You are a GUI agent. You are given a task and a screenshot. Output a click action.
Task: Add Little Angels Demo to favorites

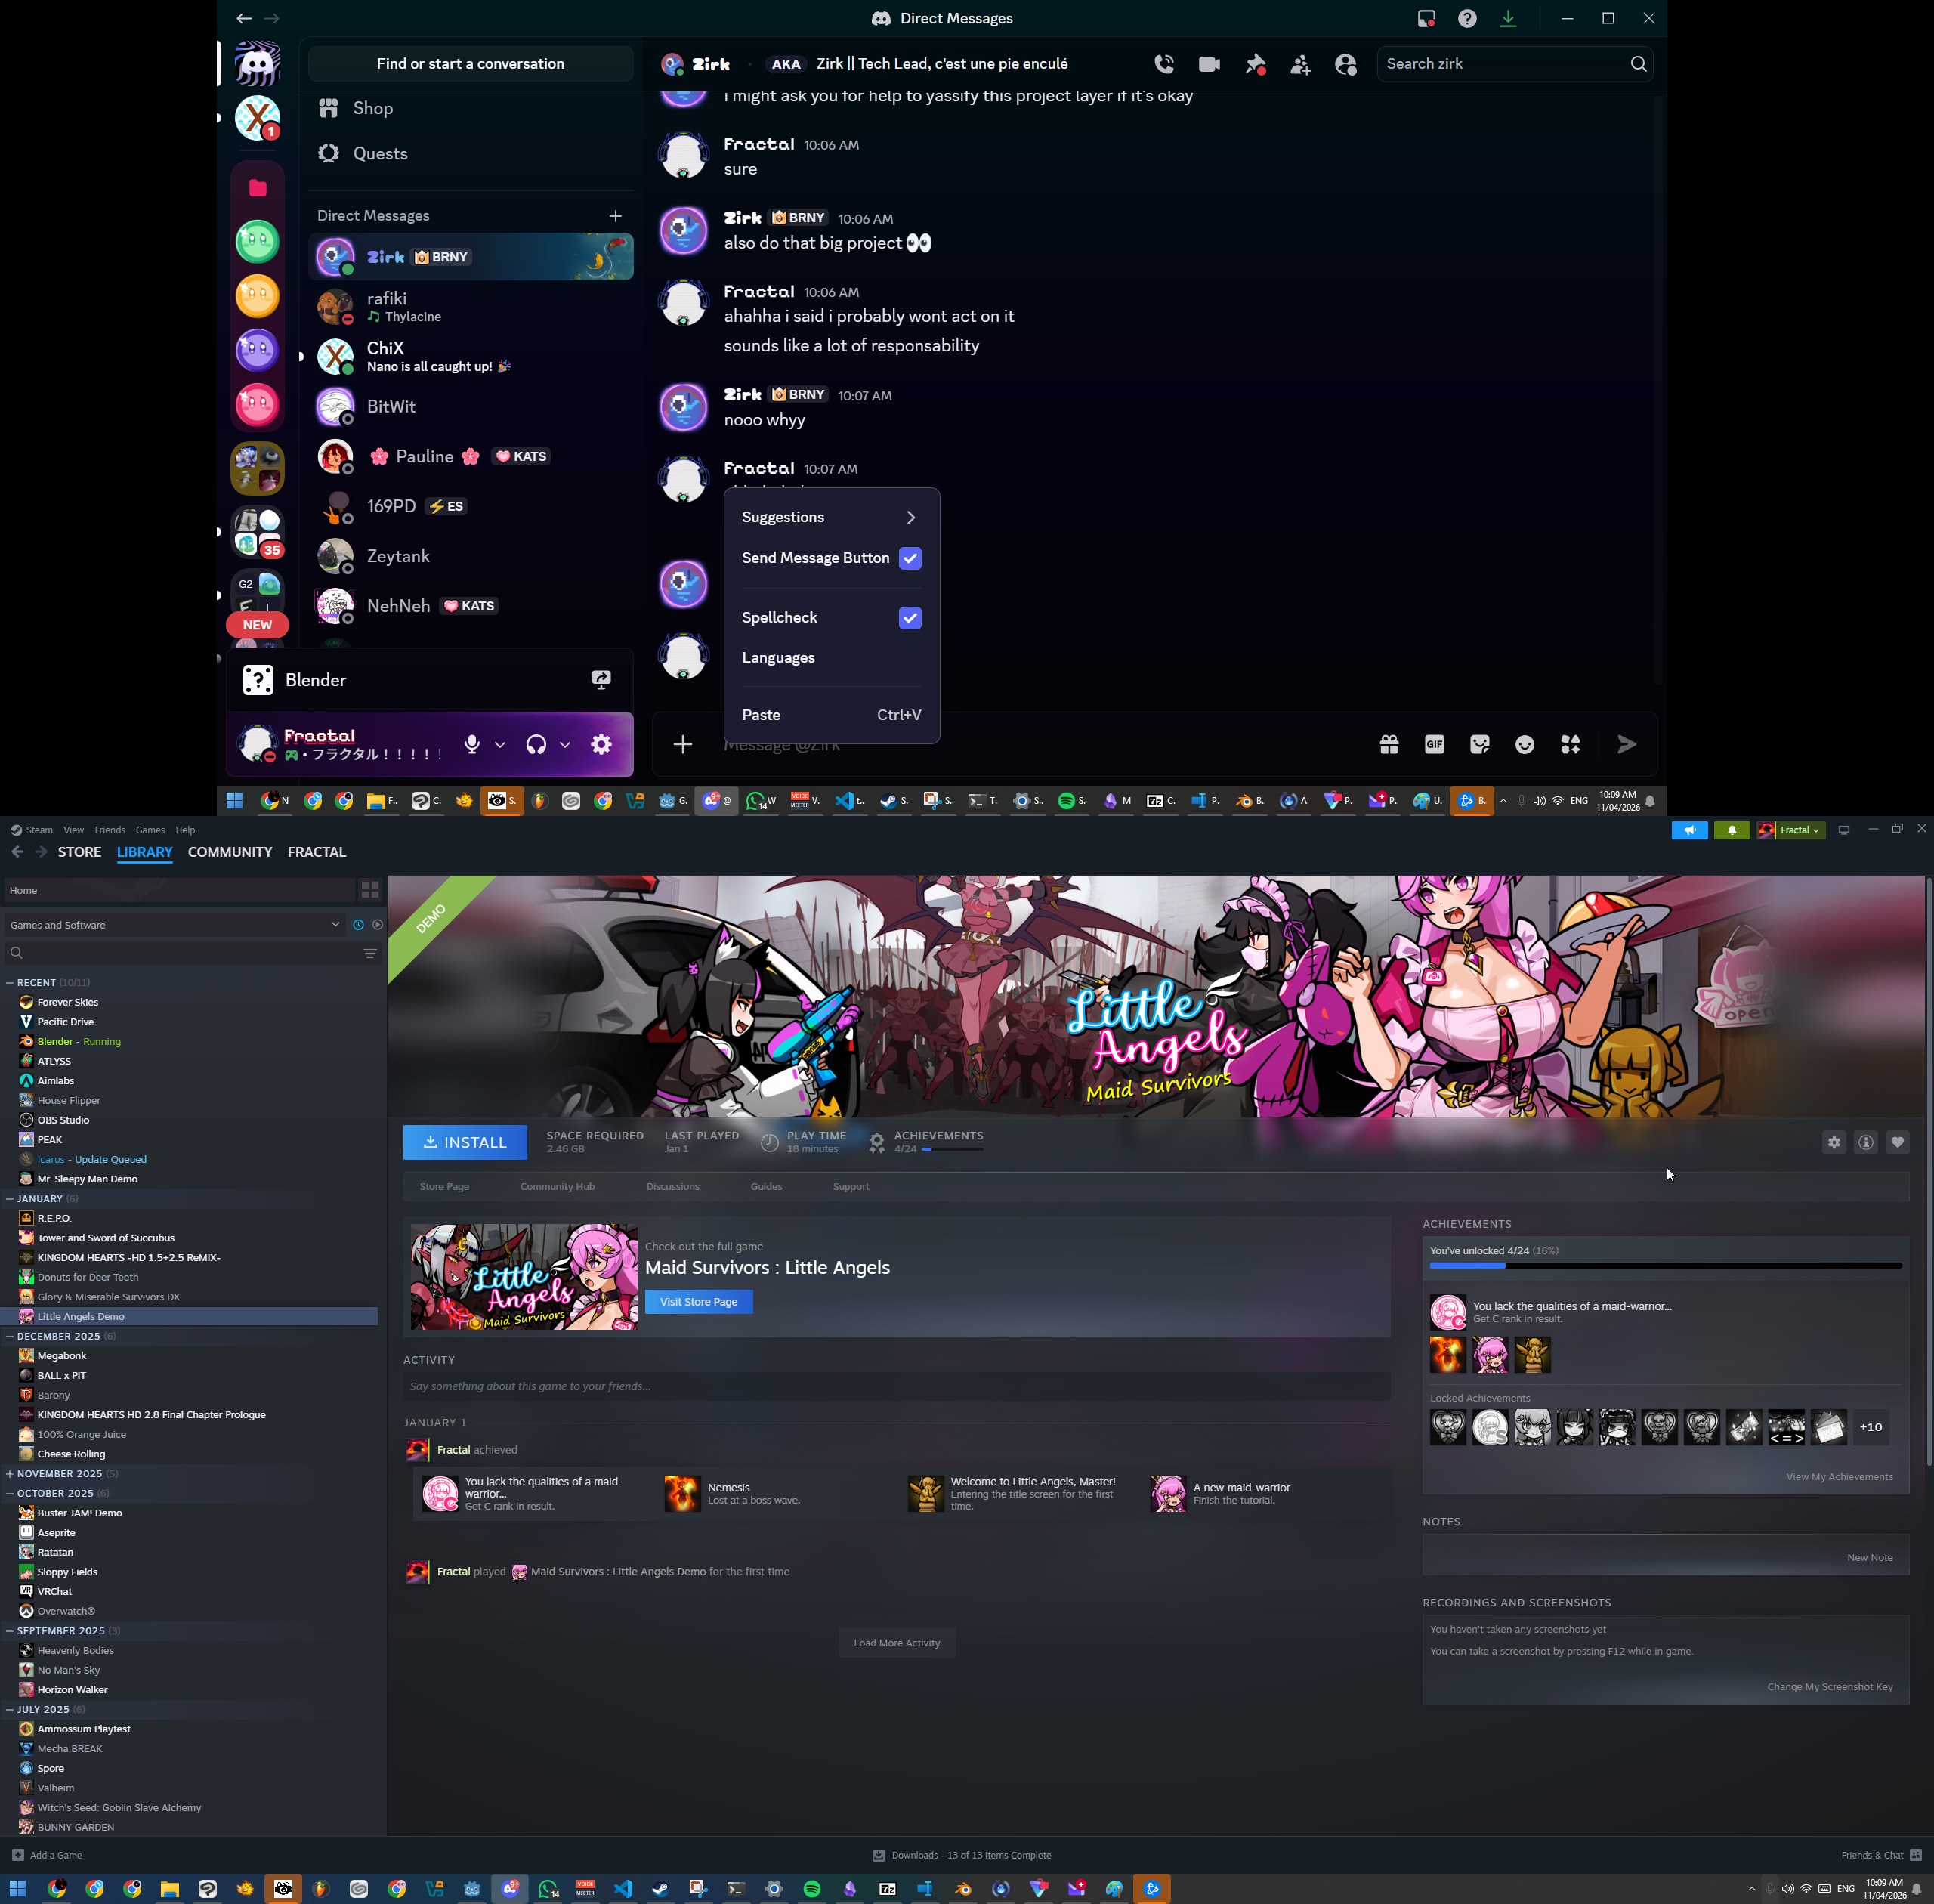pos(1897,1142)
